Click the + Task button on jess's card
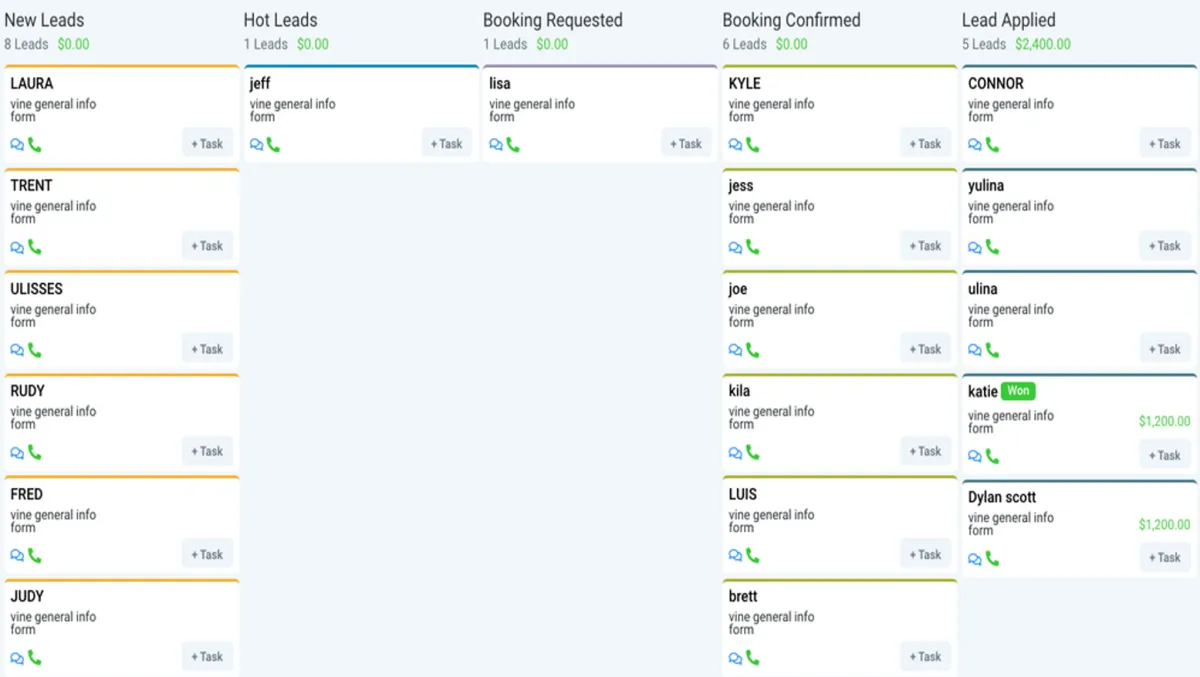The height and width of the screenshot is (677, 1200). coord(926,246)
